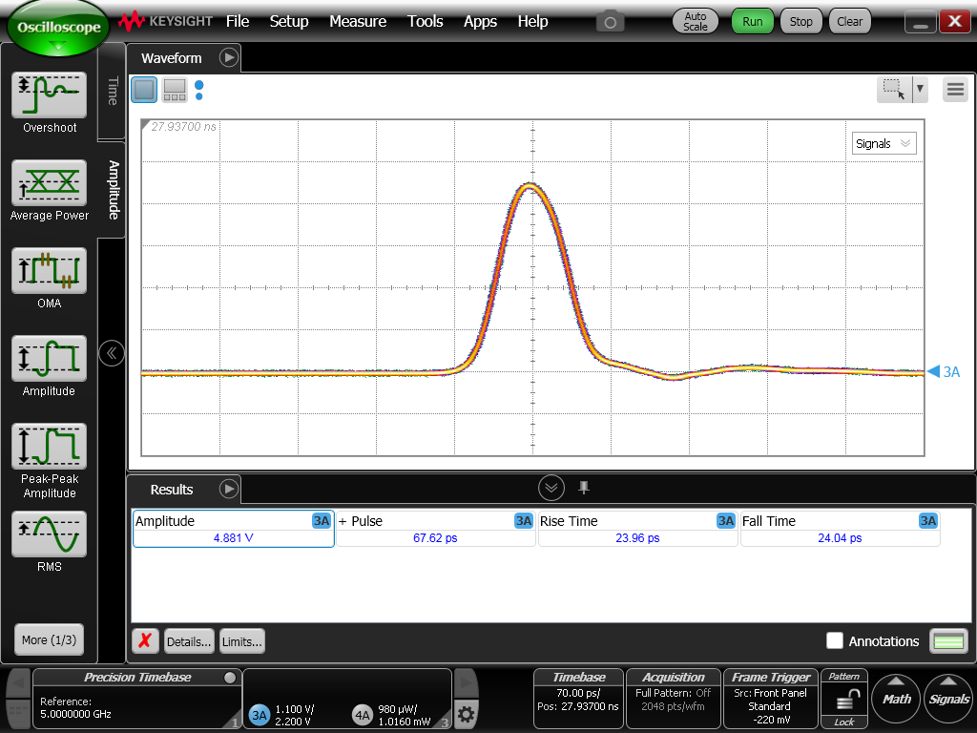977x733 pixels.
Task: Select the Peak-Peak Amplitude measurement icon
Action: (49, 446)
